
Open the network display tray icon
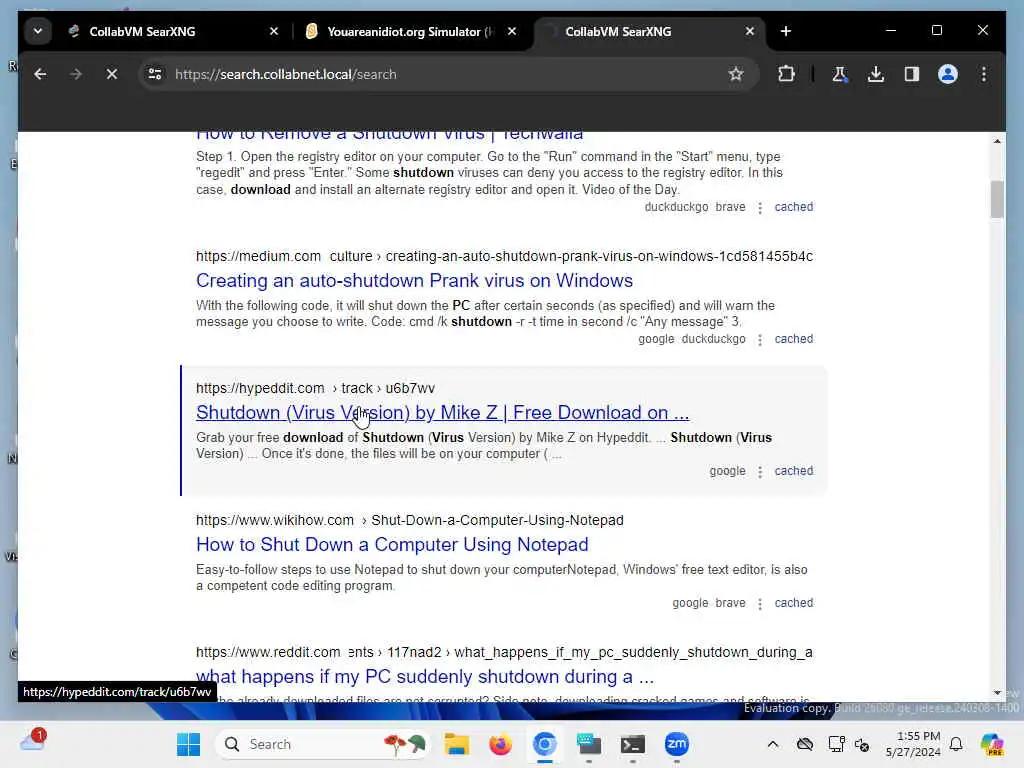tap(835, 744)
